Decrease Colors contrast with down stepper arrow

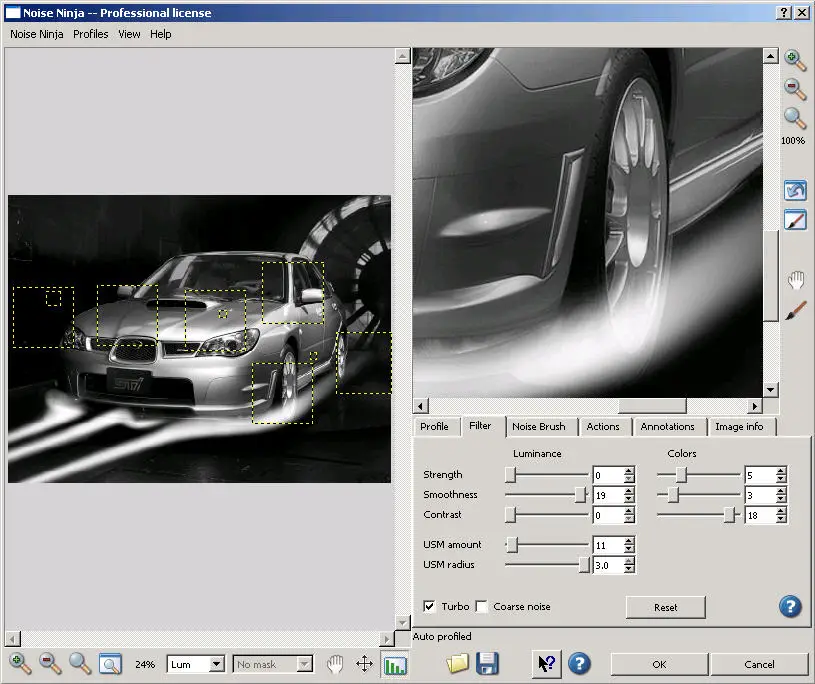click(781, 519)
